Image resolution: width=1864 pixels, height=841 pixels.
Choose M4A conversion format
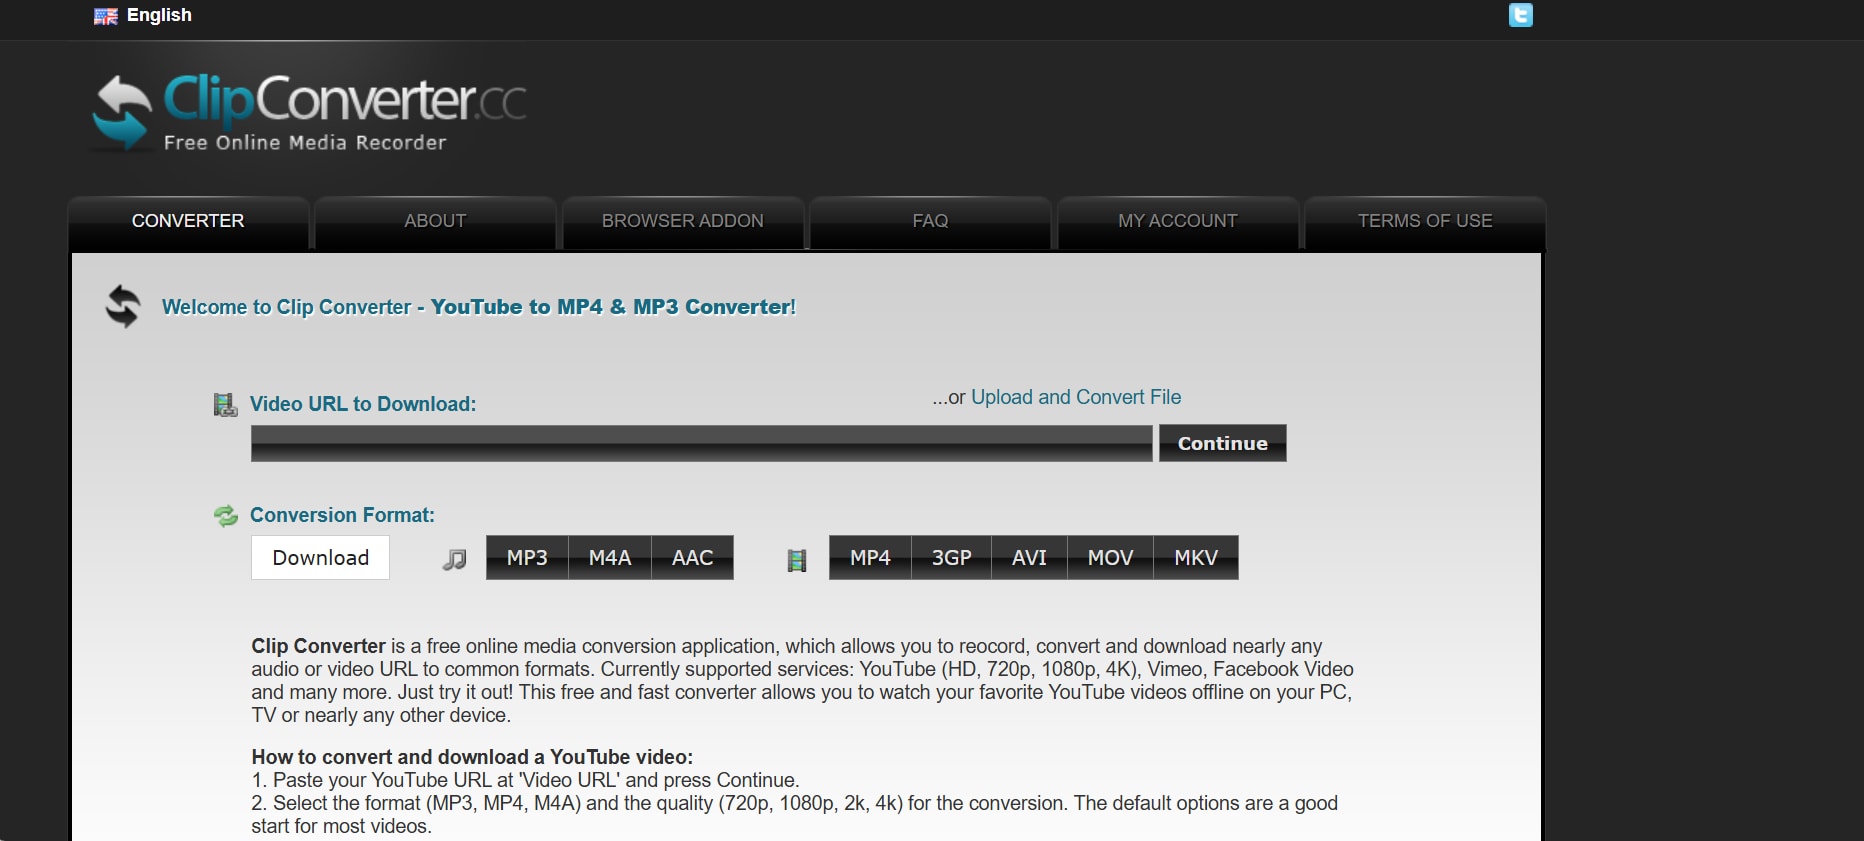coord(610,558)
